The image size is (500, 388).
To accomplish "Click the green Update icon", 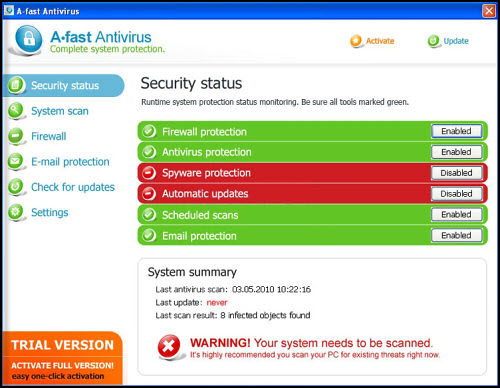I will coord(434,41).
